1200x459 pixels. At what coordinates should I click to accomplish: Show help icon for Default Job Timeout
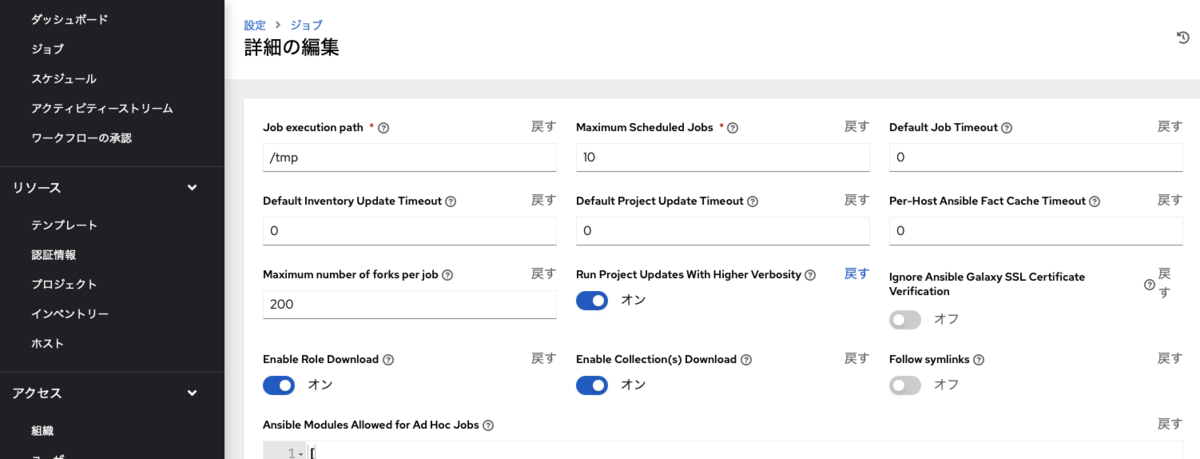(1007, 128)
